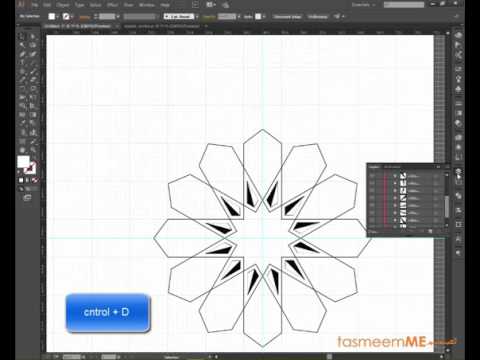Screen dimensions: 480x360
Task: Select the Pen tool
Action: (22, 53)
